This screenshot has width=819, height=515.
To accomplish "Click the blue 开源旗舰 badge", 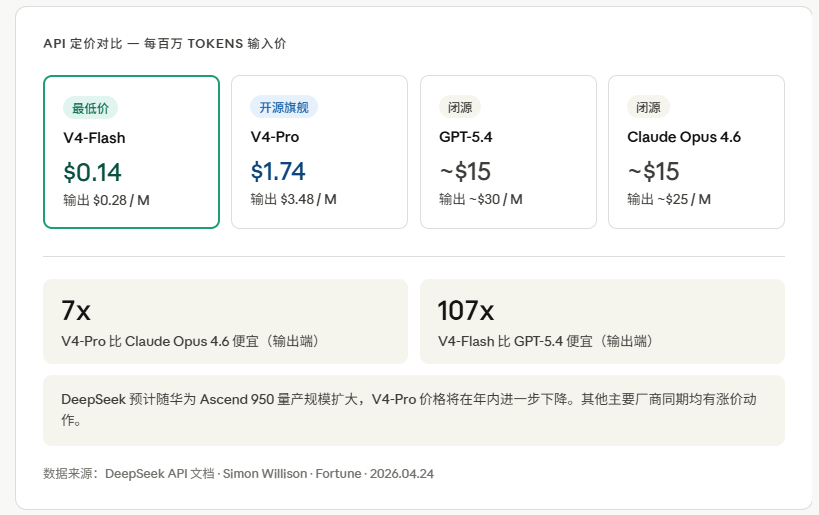I will pyautogui.click(x=283, y=108).
